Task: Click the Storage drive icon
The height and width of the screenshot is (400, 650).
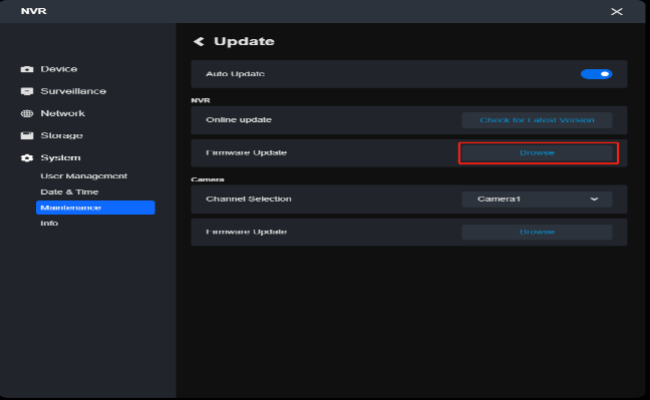Action: click(27, 136)
